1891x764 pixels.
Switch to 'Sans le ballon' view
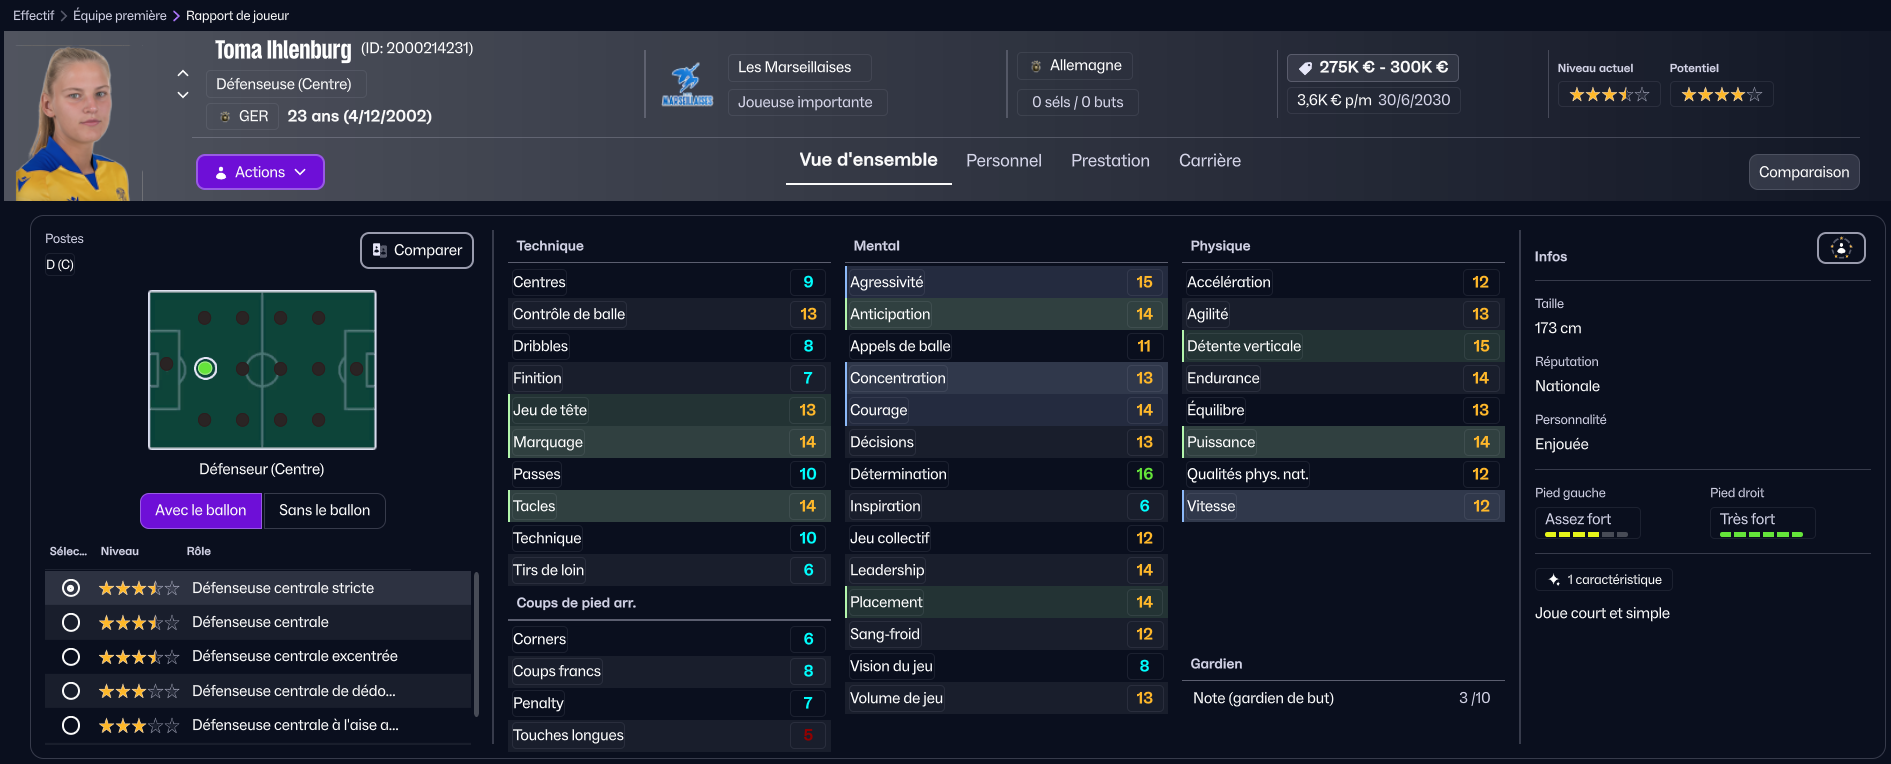click(x=324, y=510)
